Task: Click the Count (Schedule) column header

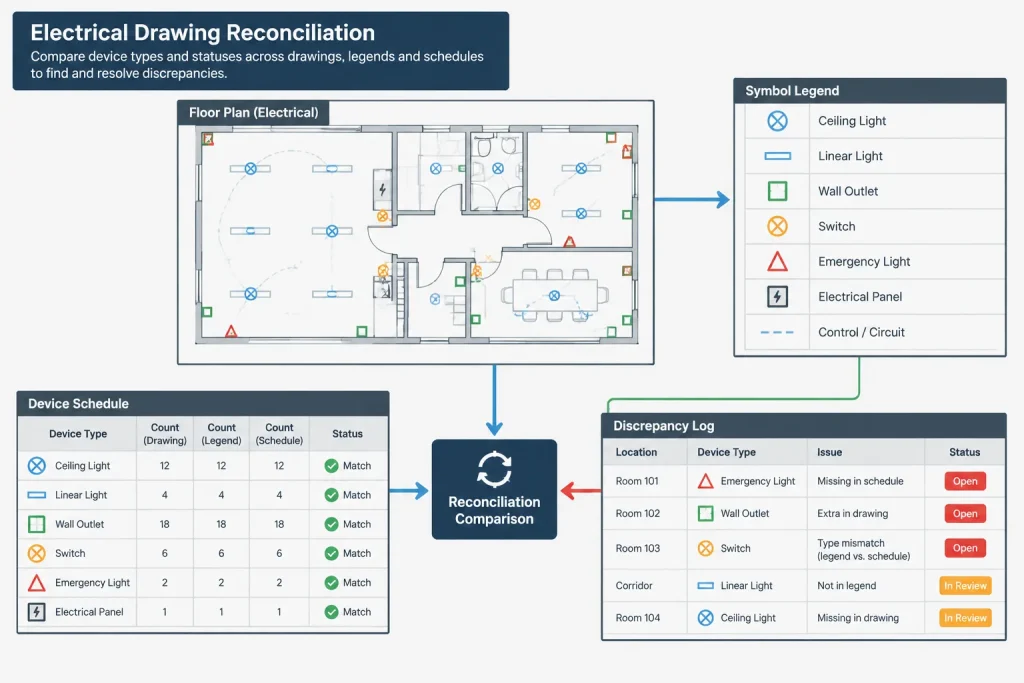Action: point(279,434)
